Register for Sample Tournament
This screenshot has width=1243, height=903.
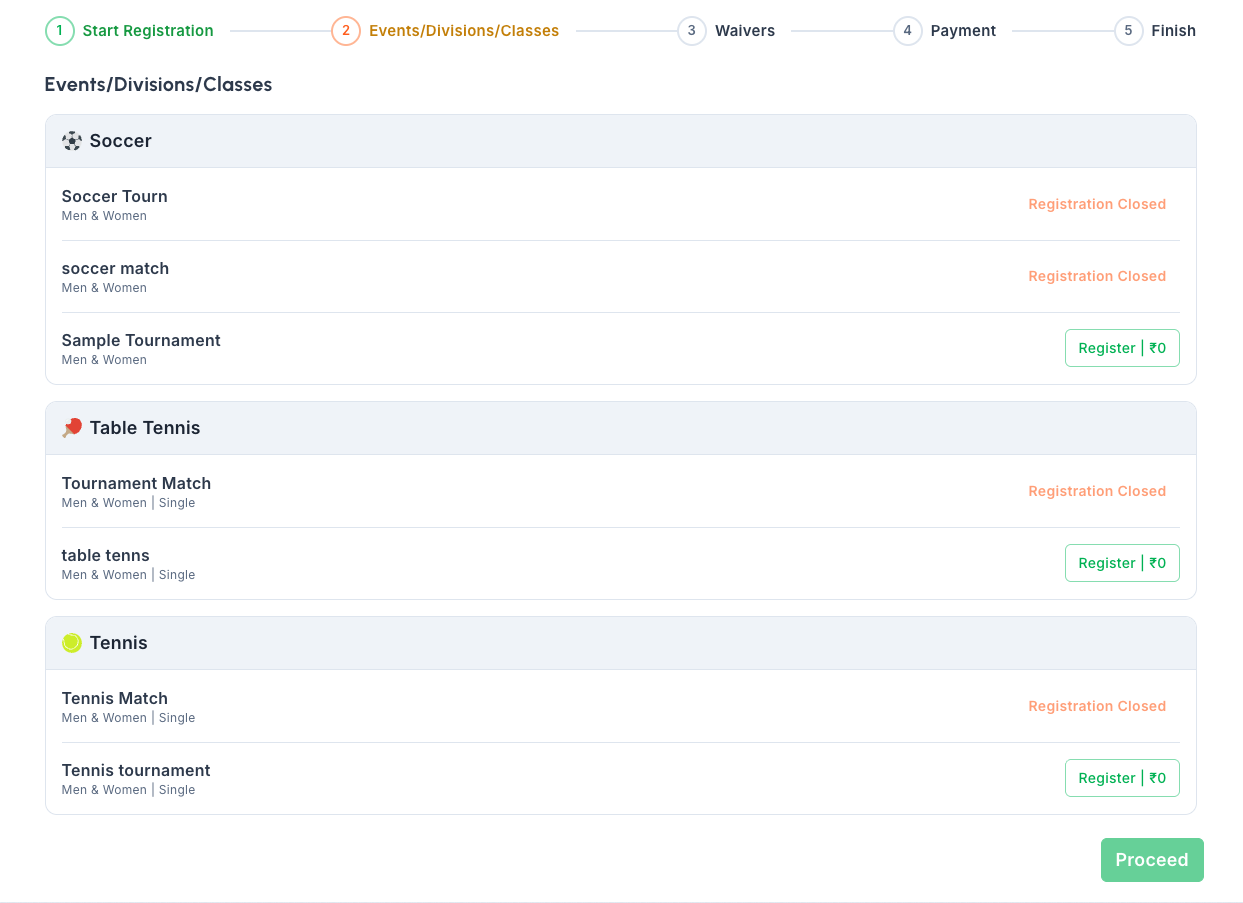click(1121, 348)
